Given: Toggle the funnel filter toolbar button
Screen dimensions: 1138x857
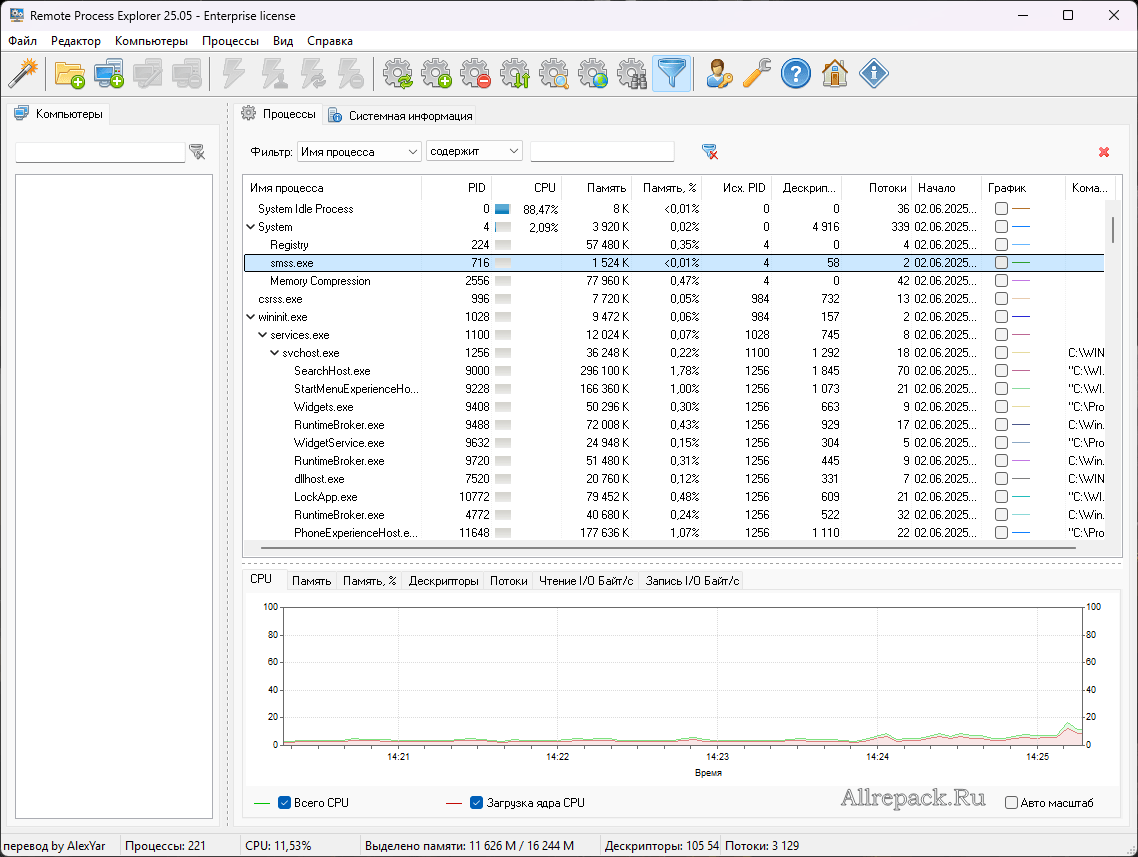Looking at the screenshot, I should pyautogui.click(x=671, y=73).
